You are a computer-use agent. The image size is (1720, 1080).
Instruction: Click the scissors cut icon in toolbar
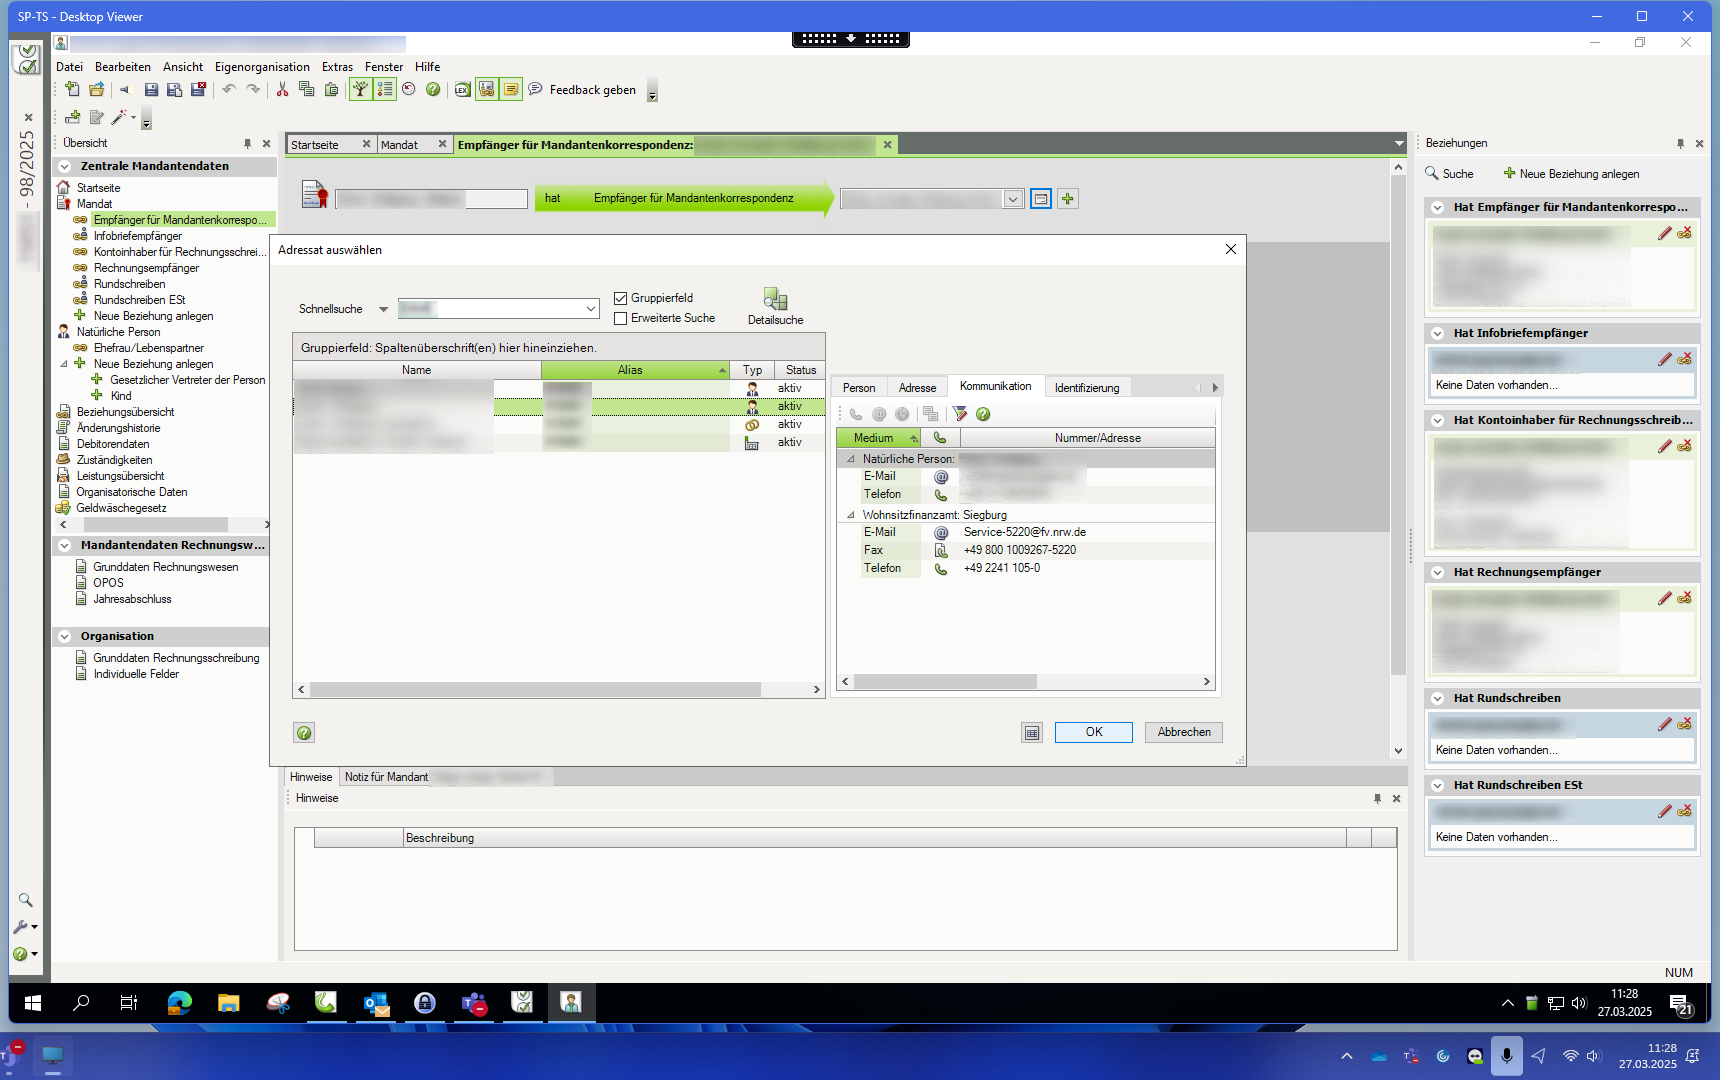click(x=282, y=90)
